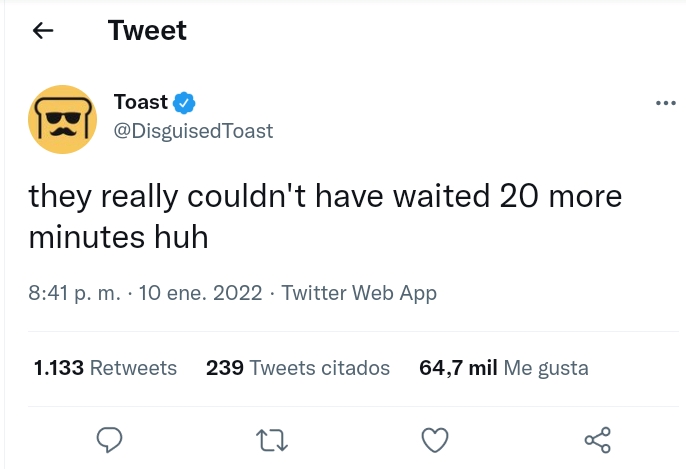Open the share tweet icon
This screenshot has width=686, height=469.
596,439
